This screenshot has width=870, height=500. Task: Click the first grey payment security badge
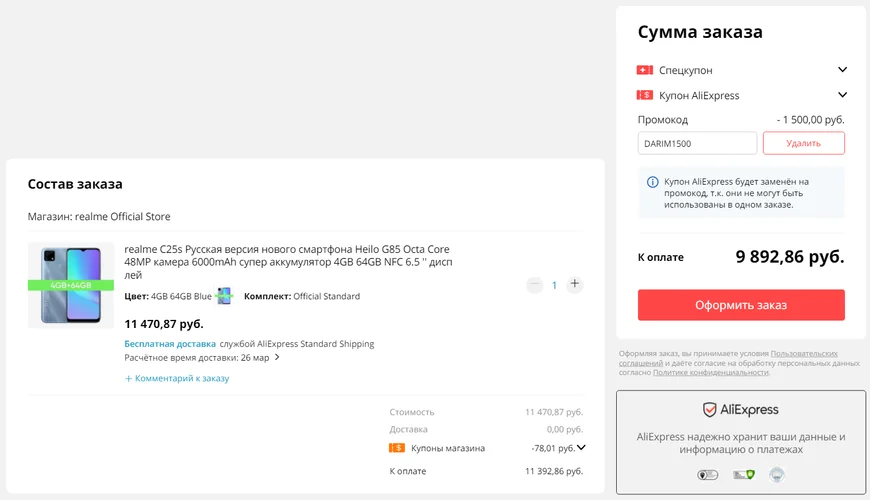coord(707,475)
